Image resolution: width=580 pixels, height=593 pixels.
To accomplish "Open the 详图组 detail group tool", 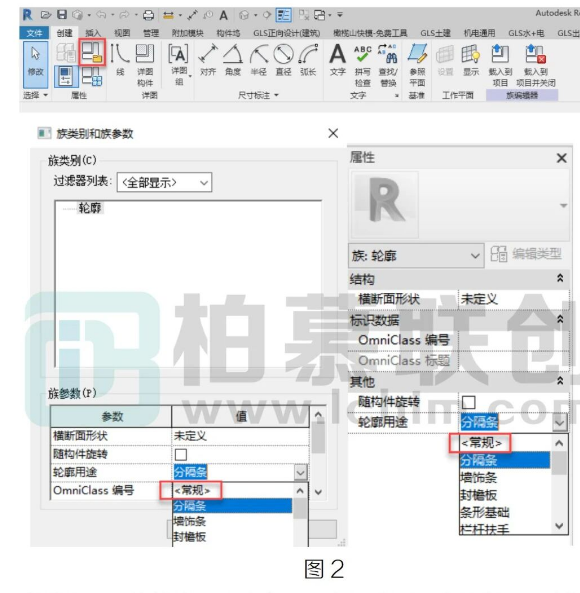I will coord(179,64).
